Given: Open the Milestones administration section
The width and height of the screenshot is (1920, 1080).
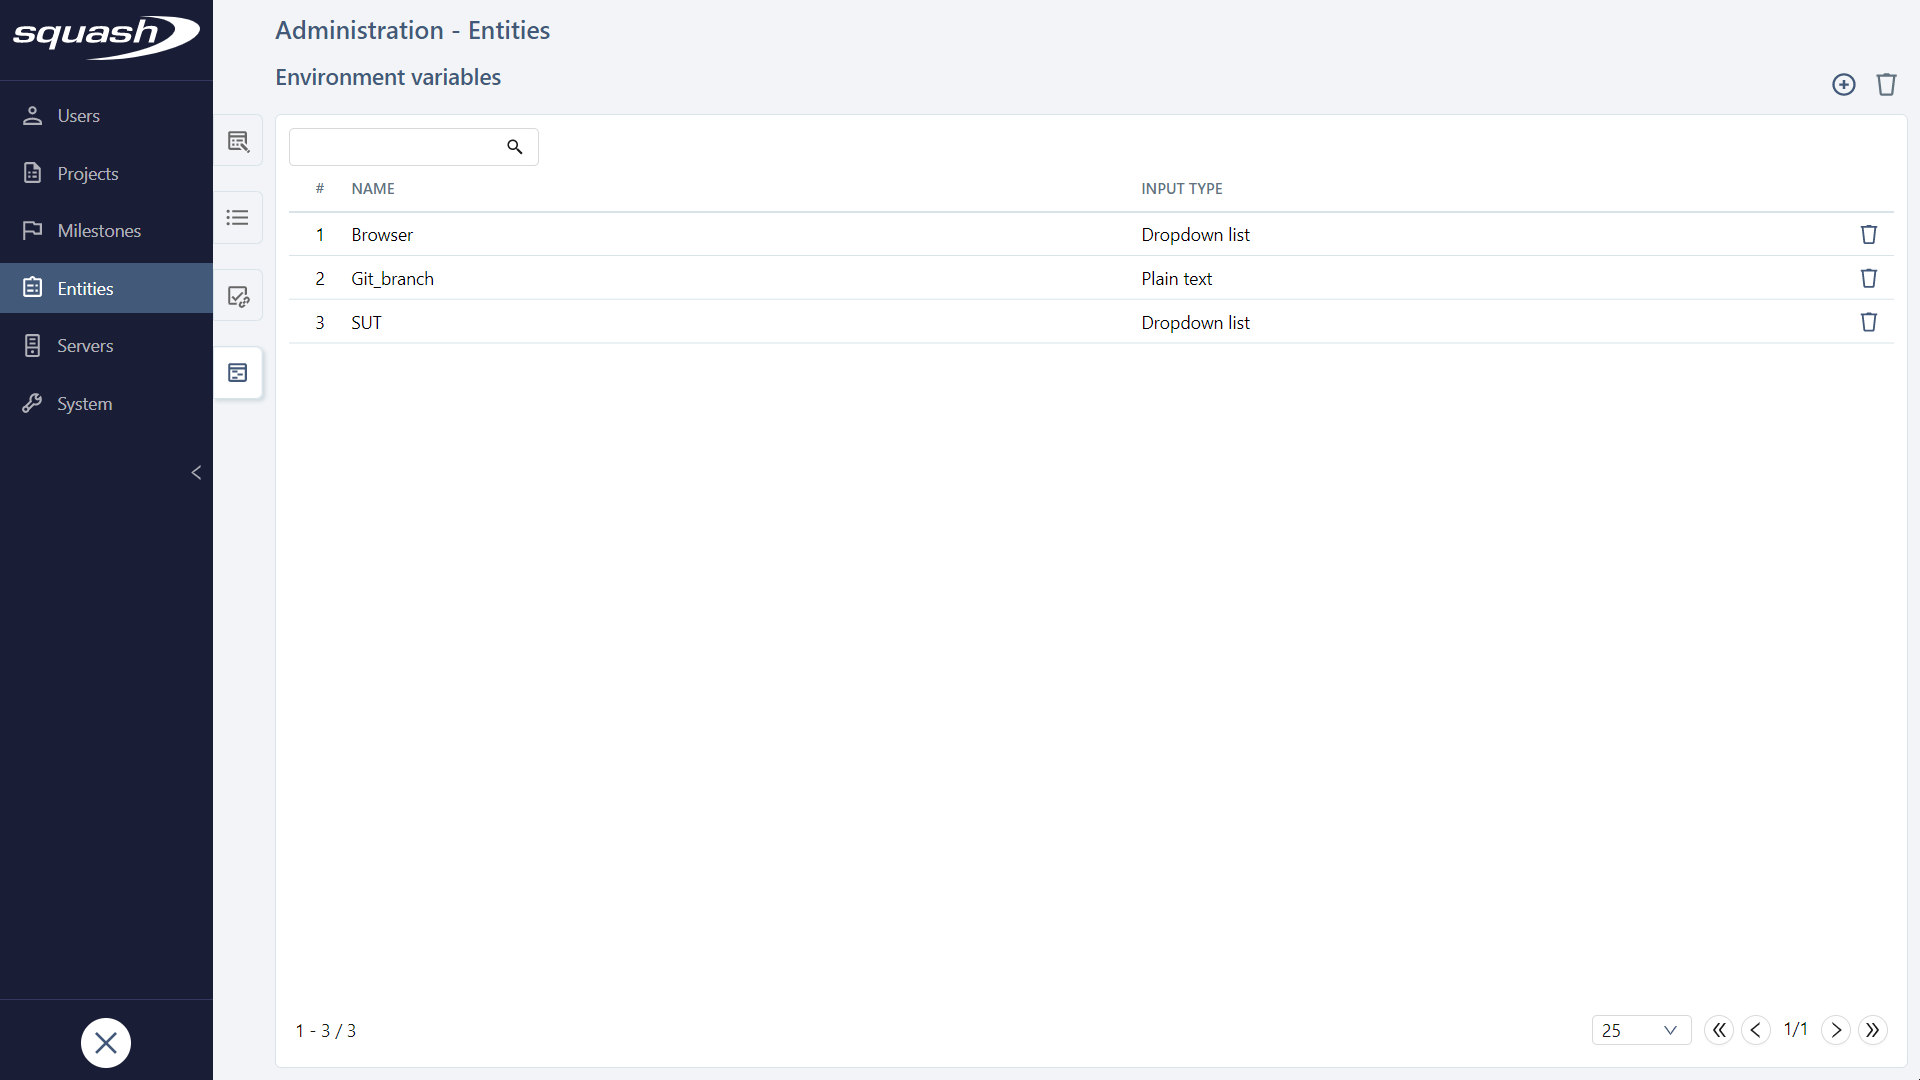Looking at the screenshot, I should [101, 230].
